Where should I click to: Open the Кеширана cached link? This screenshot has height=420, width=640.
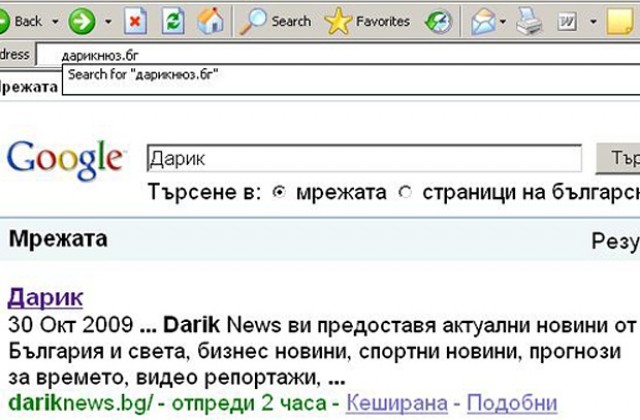(x=397, y=403)
